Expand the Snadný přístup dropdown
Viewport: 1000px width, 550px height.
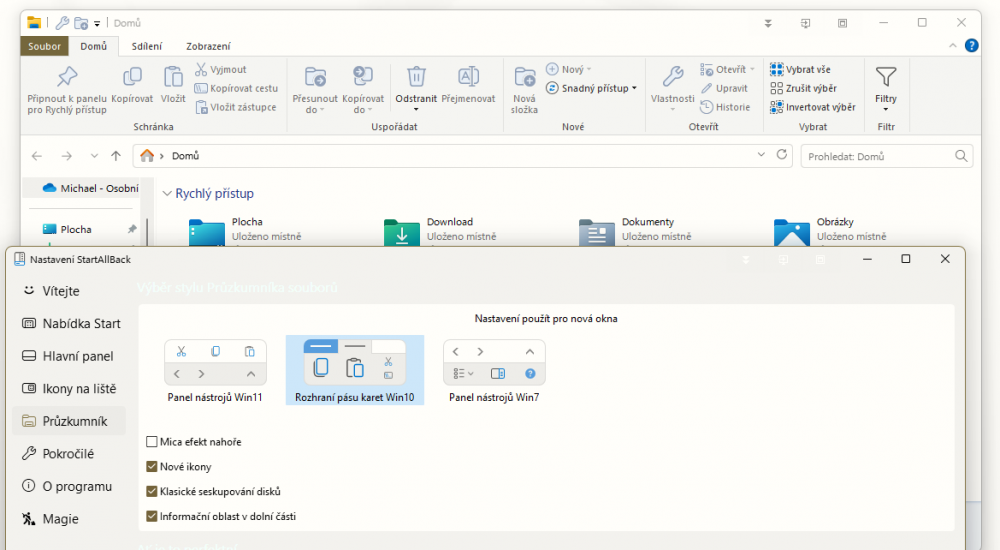pyautogui.click(x=593, y=88)
